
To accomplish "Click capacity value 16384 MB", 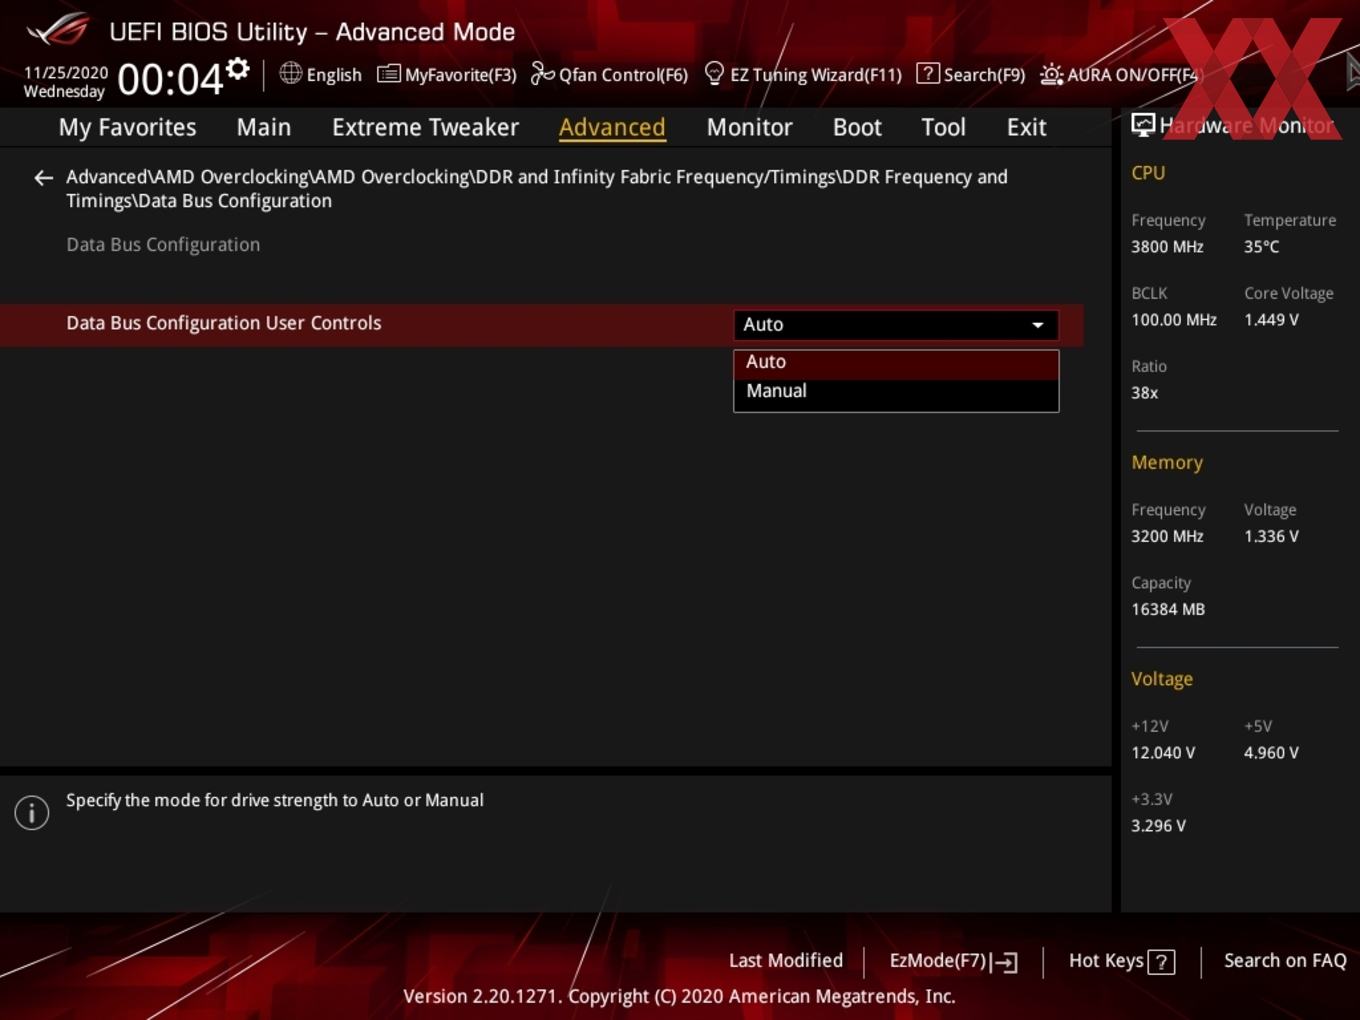I will pyautogui.click(x=1168, y=609).
